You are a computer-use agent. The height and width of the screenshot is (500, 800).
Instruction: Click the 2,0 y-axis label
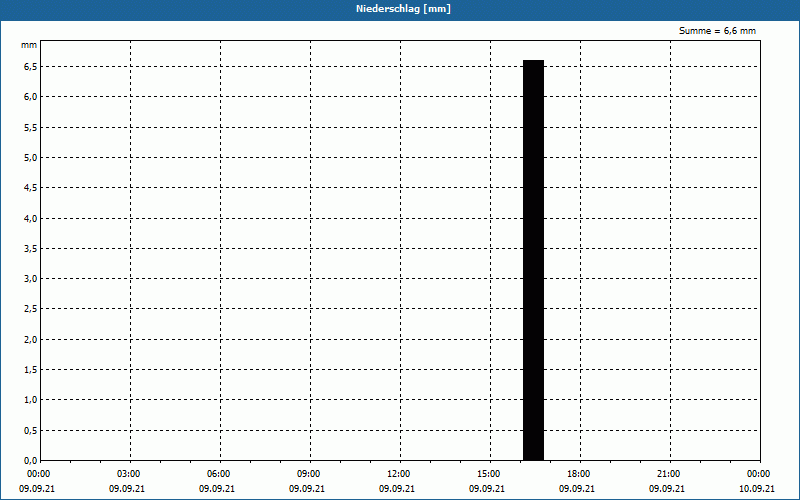tap(31, 339)
